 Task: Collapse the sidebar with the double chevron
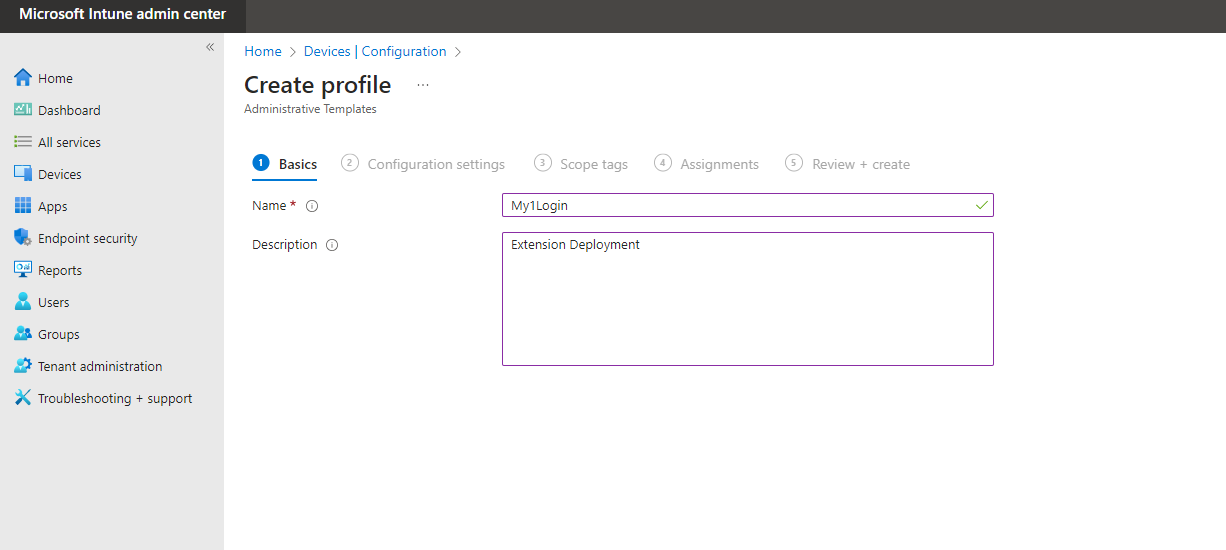click(210, 47)
